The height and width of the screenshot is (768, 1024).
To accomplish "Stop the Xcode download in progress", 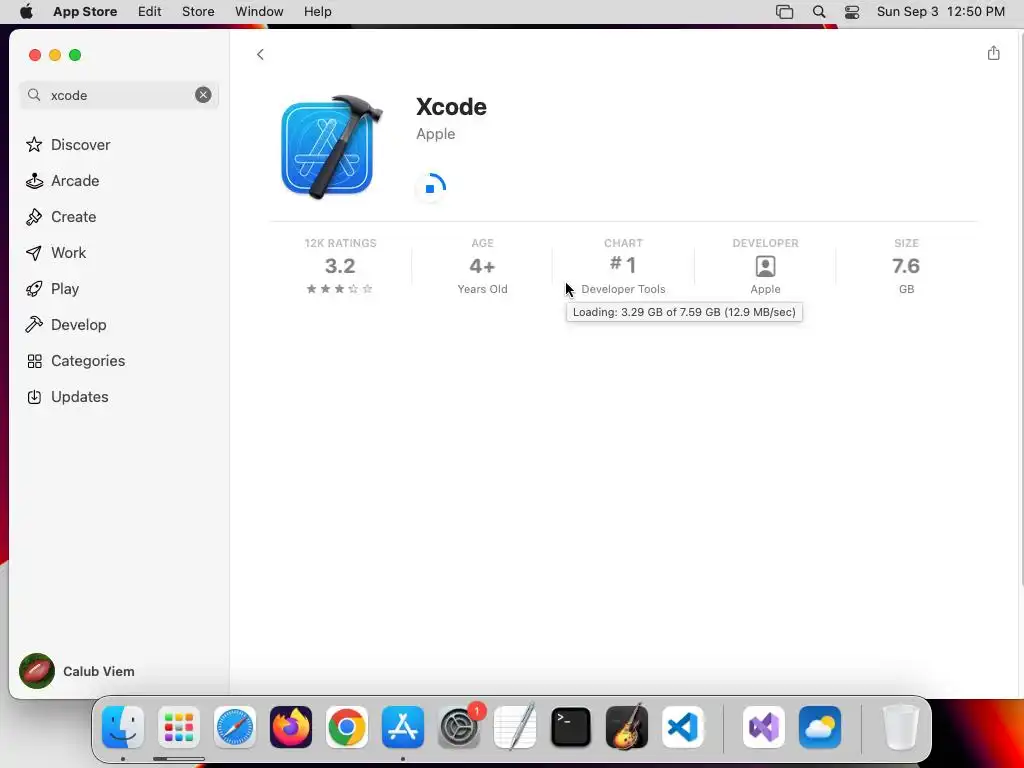I will 430,188.
